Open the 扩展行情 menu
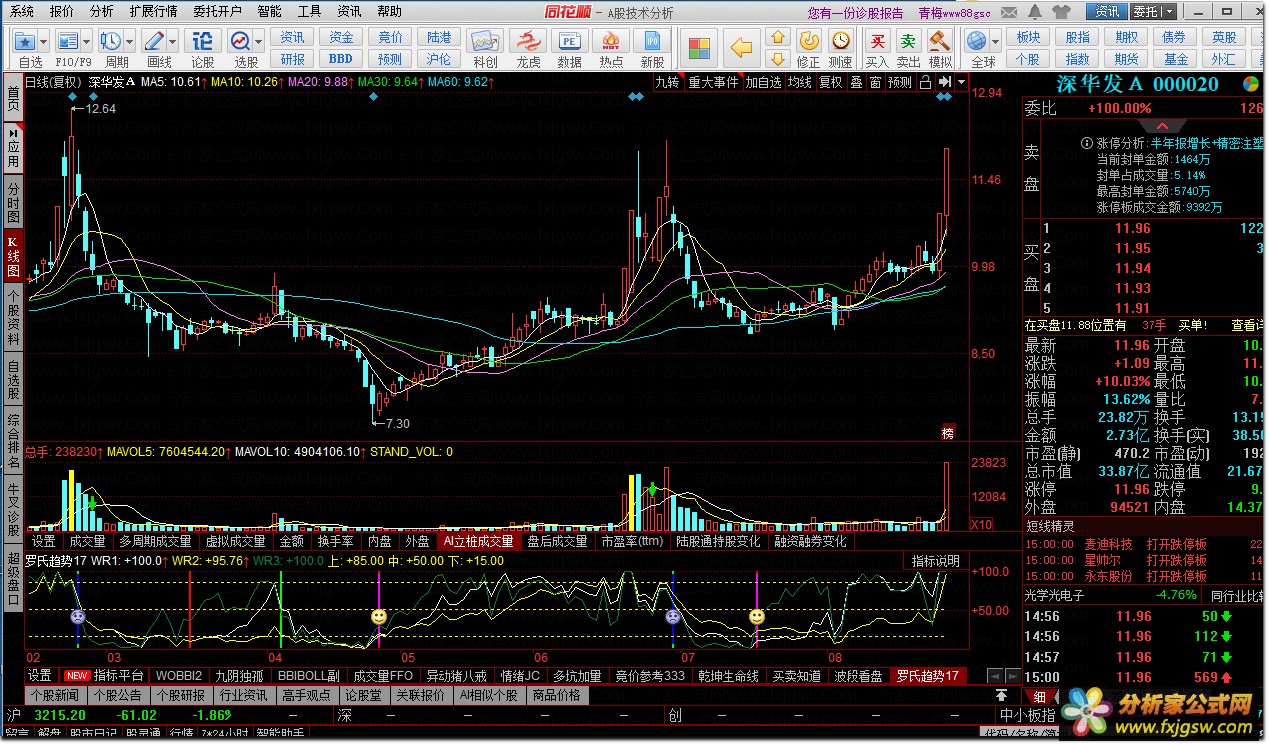The width and height of the screenshot is (1269, 744). (154, 12)
